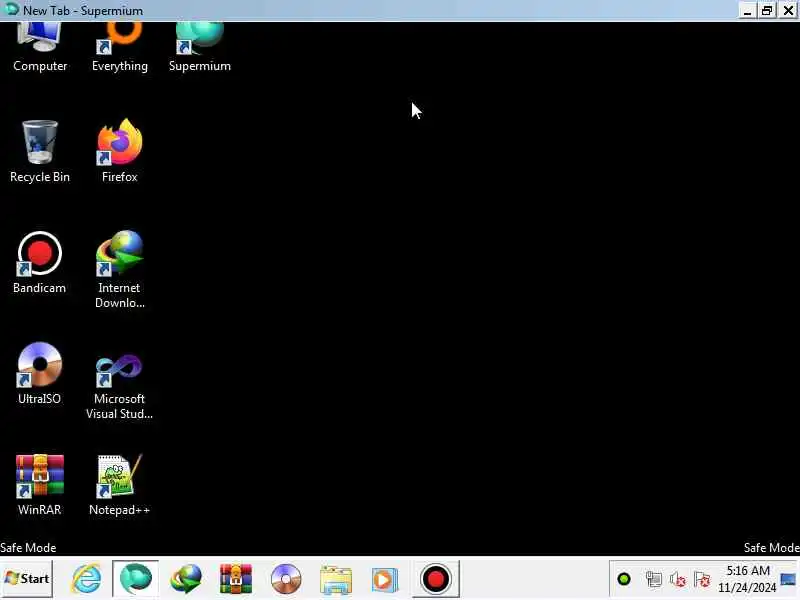
Task: Open UltraISO from the taskbar
Action: (x=286, y=579)
